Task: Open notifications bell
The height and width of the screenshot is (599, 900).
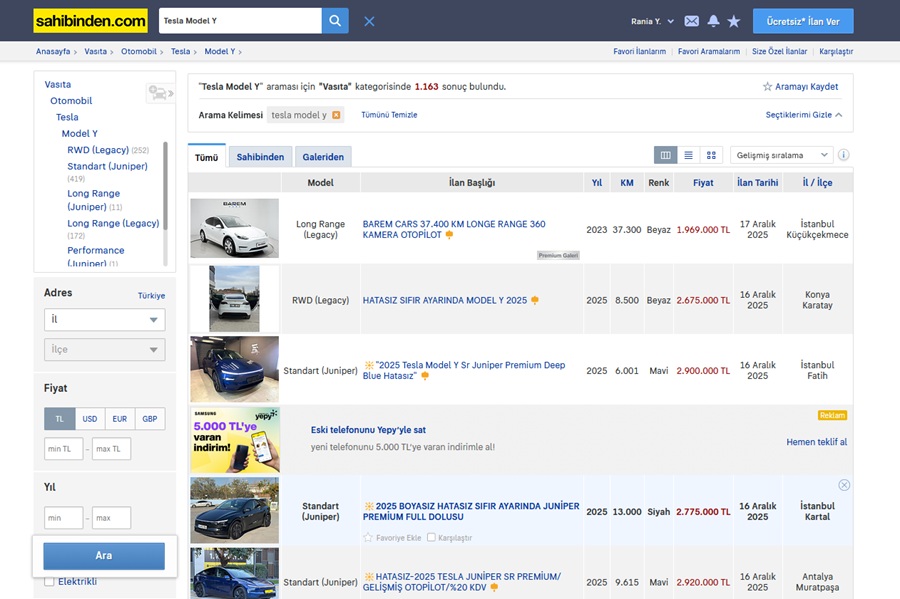Action: (713, 21)
